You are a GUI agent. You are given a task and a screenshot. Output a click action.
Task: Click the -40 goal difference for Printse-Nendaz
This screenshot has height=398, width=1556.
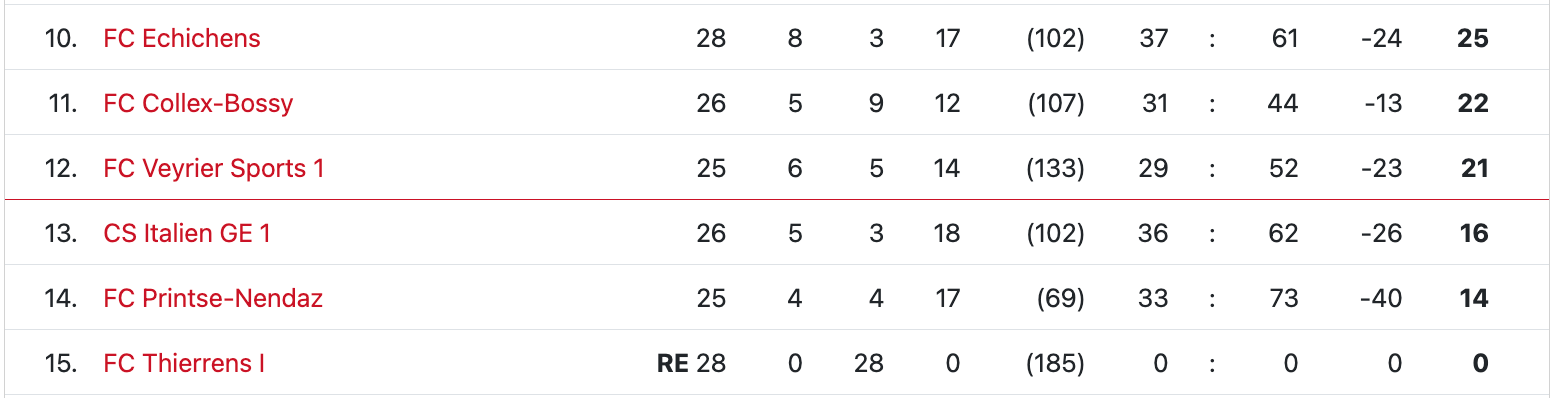[x=1381, y=298]
